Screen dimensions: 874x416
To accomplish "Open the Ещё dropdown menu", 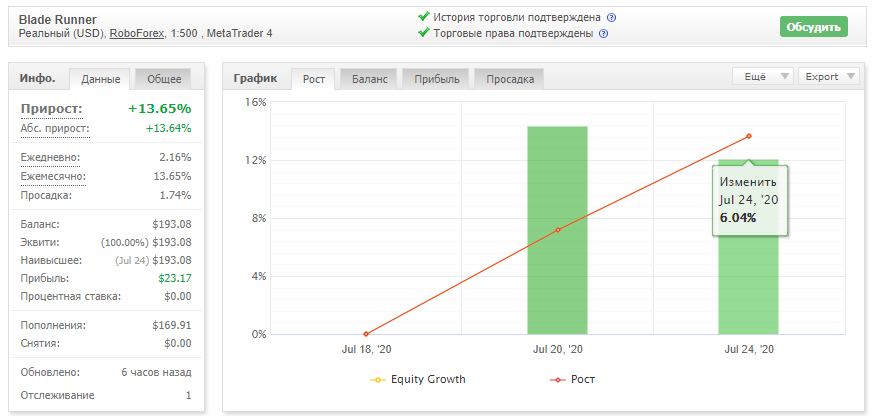I will pos(763,77).
